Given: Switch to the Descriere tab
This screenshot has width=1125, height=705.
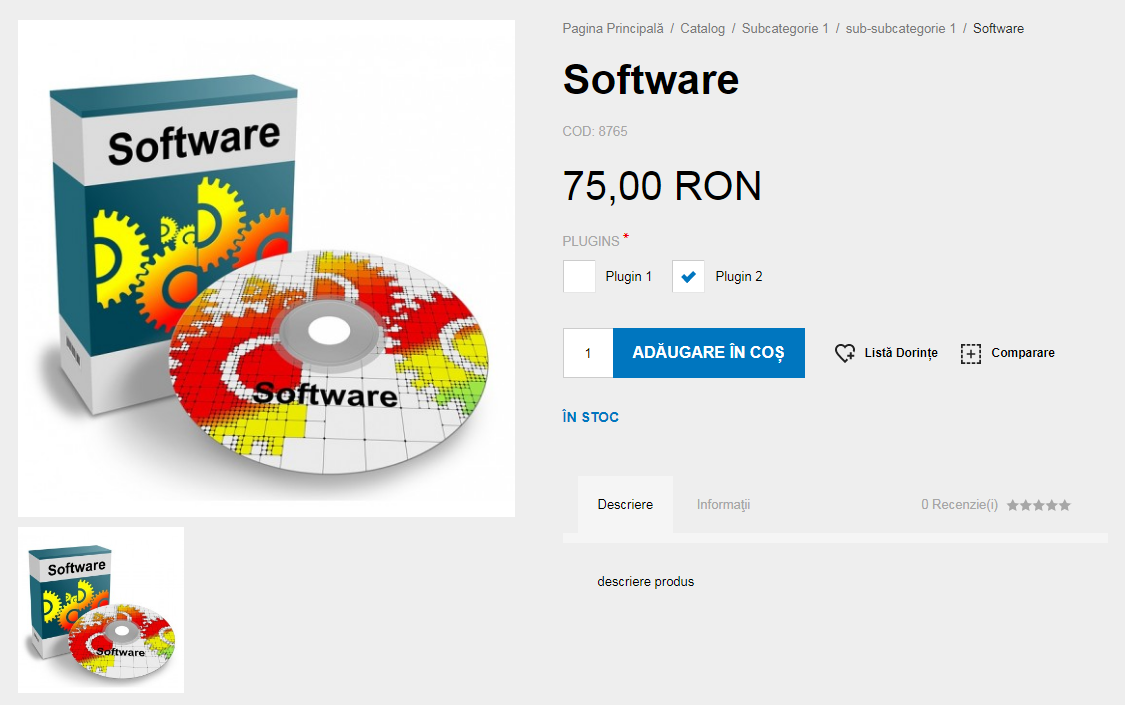Looking at the screenshot, I should 625,504.
